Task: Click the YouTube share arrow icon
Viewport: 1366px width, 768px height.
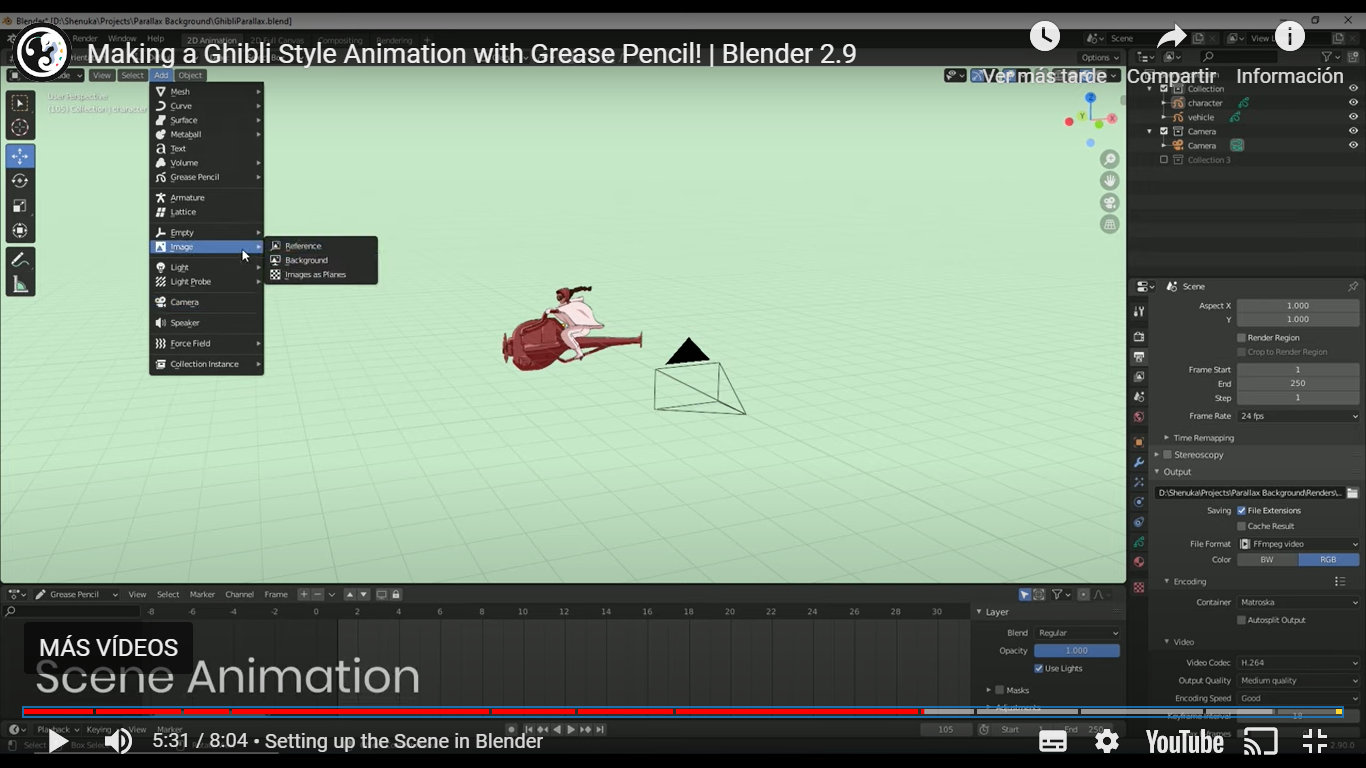Action: click(1171, 38)
